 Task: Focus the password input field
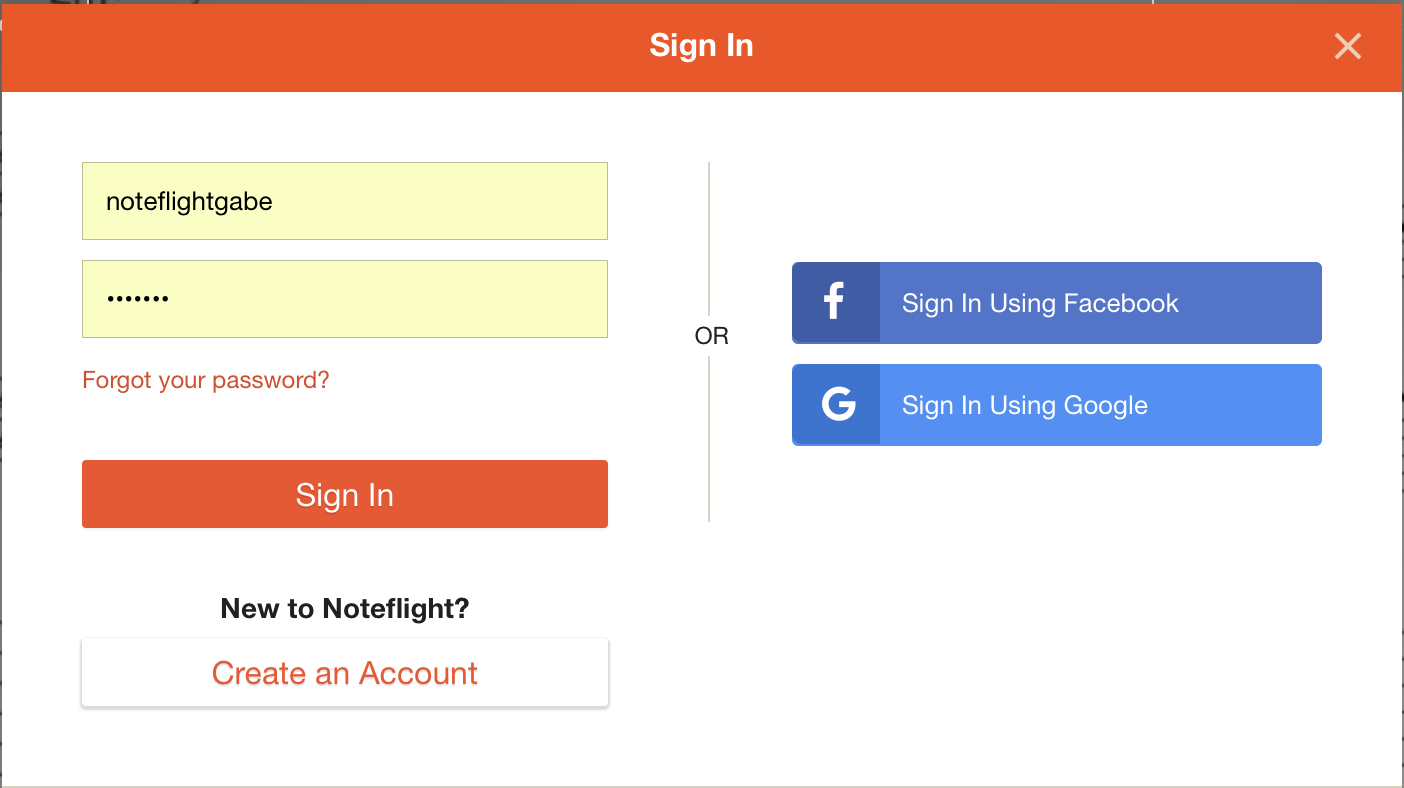[x=345, y=299]
